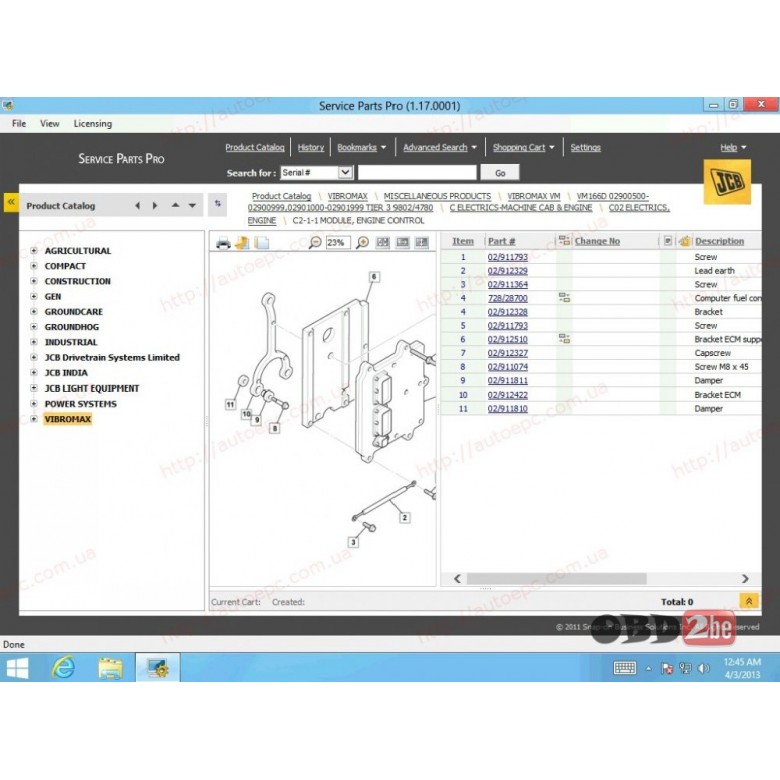Navigate forward in Product Catalog panel
Viewport: 780px width, 780px height.
click(x=155, y=205)
